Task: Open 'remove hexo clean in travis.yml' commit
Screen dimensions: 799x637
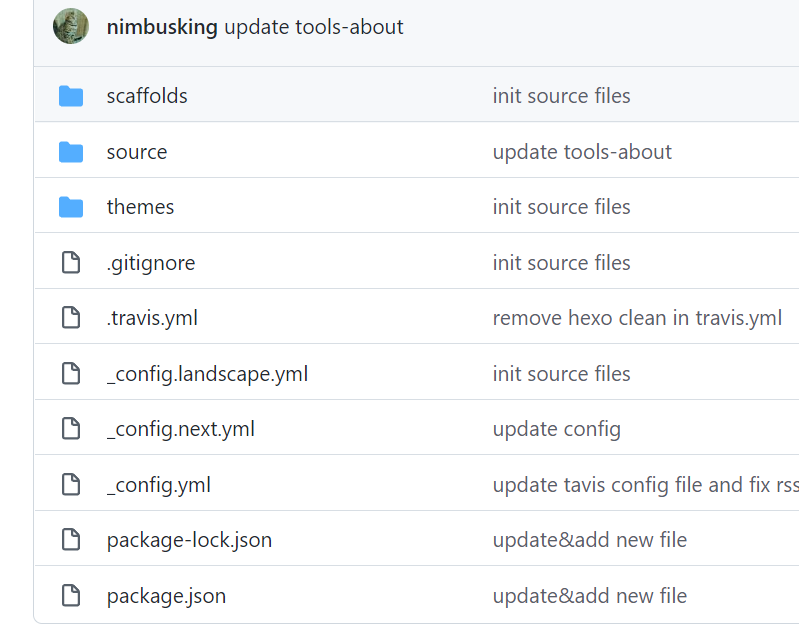Action: pos(637,318)
